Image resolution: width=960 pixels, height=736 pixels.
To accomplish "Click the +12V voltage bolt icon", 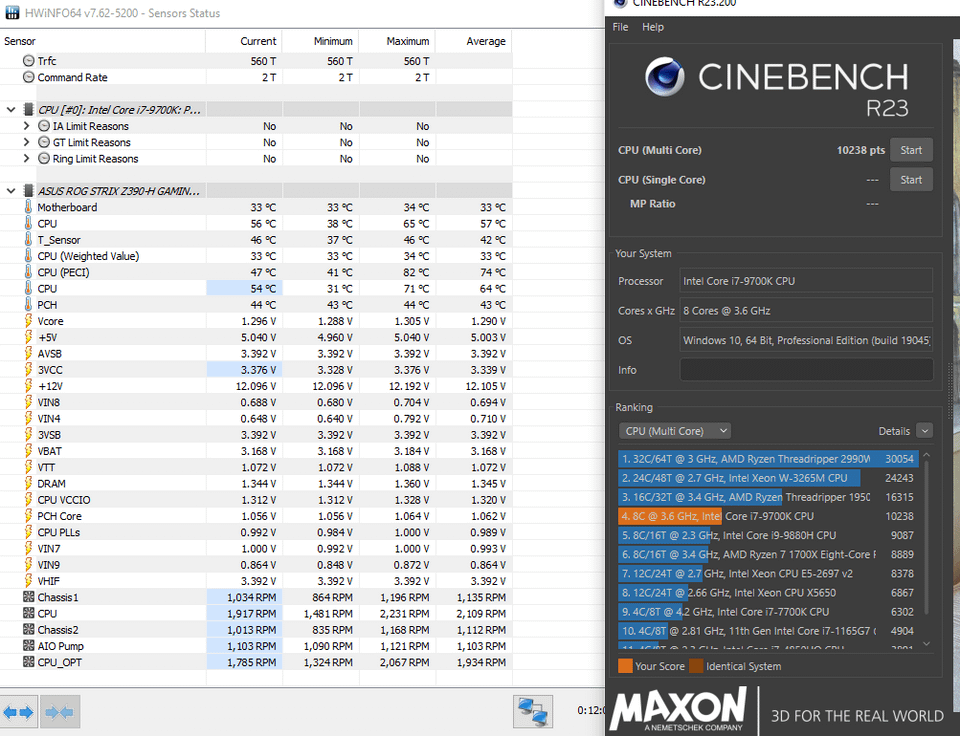I will click(28, 386).
